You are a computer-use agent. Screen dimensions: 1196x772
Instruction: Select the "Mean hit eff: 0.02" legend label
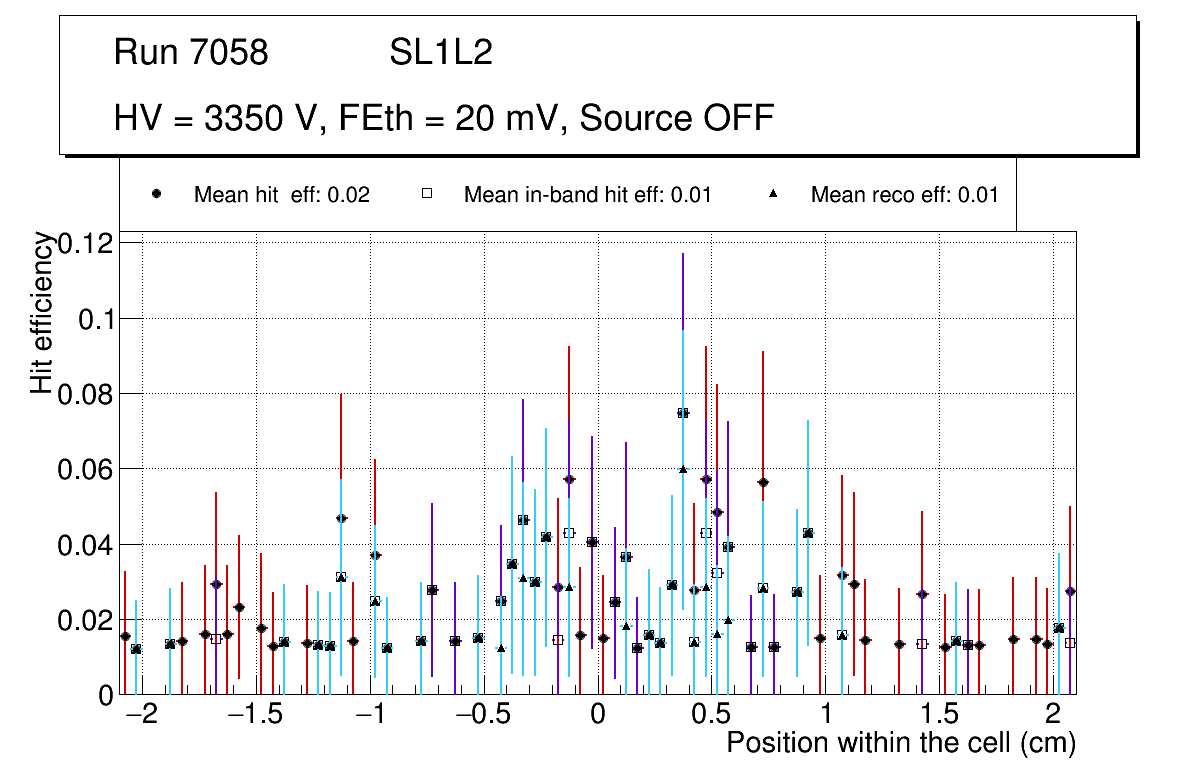(x=281, y=195)
